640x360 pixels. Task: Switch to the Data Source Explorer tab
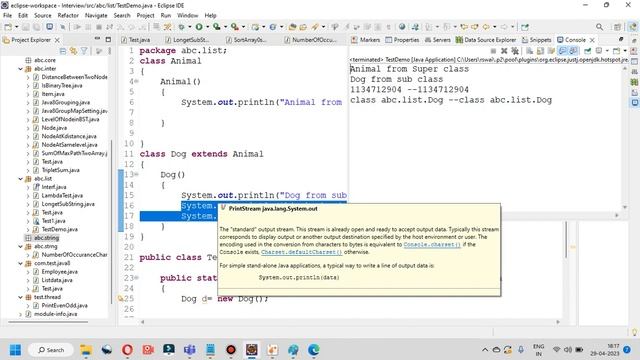[x=486, y=40]
